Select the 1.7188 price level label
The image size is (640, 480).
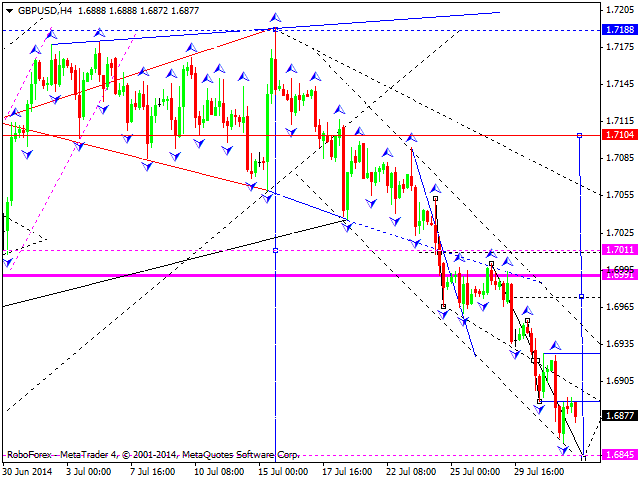[x=619, y=31]
